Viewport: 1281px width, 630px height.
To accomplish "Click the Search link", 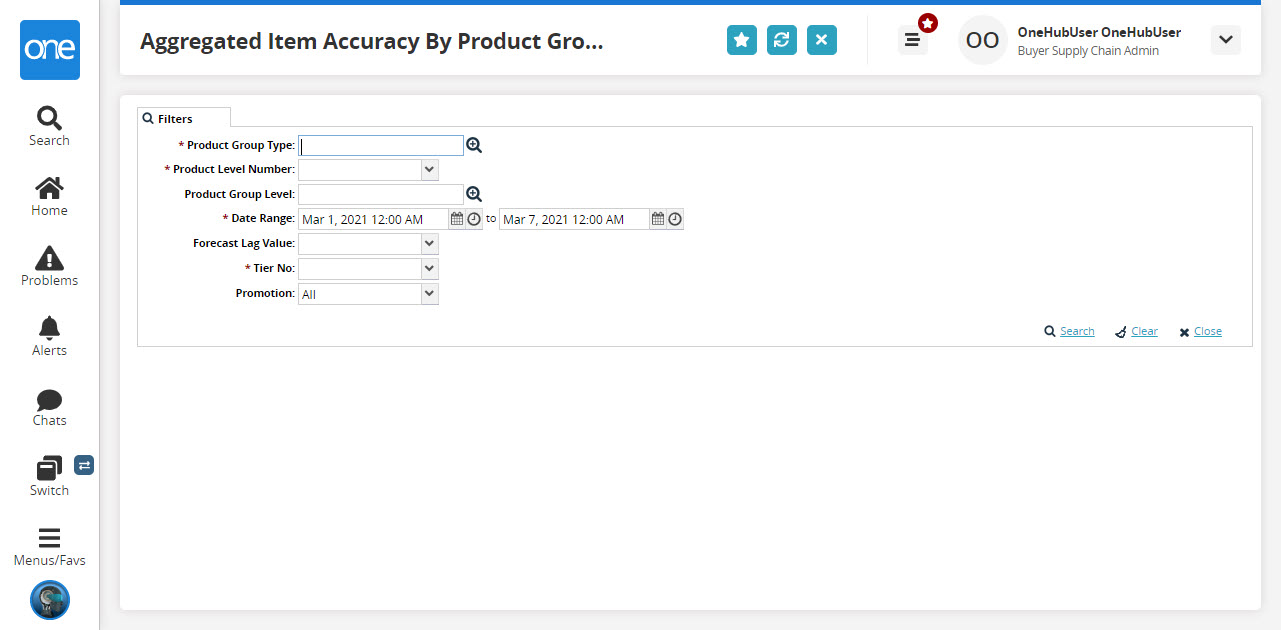I will pos(1077,331).
